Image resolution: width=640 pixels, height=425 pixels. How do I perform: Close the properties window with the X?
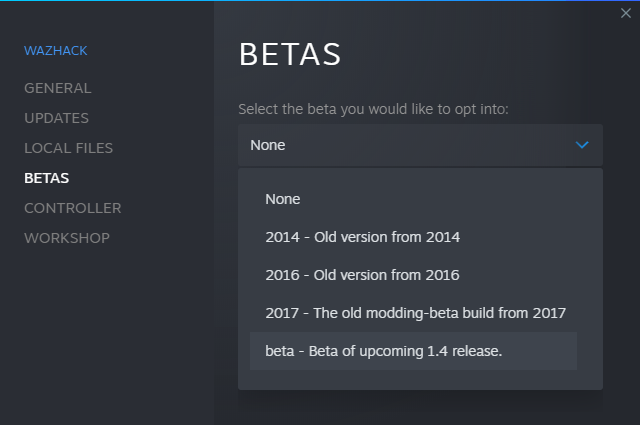point(625,13)
